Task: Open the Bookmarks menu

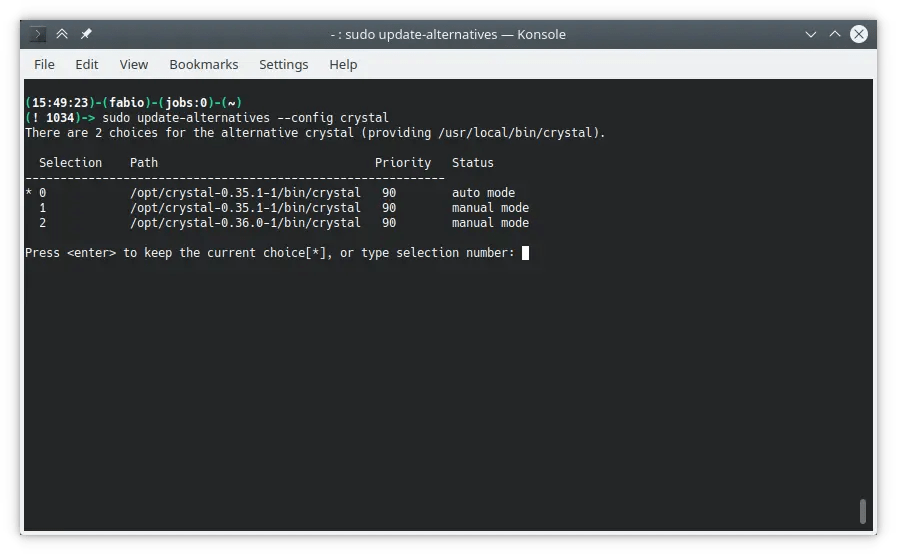Action: pyautogui.click(x=204, y=65)
